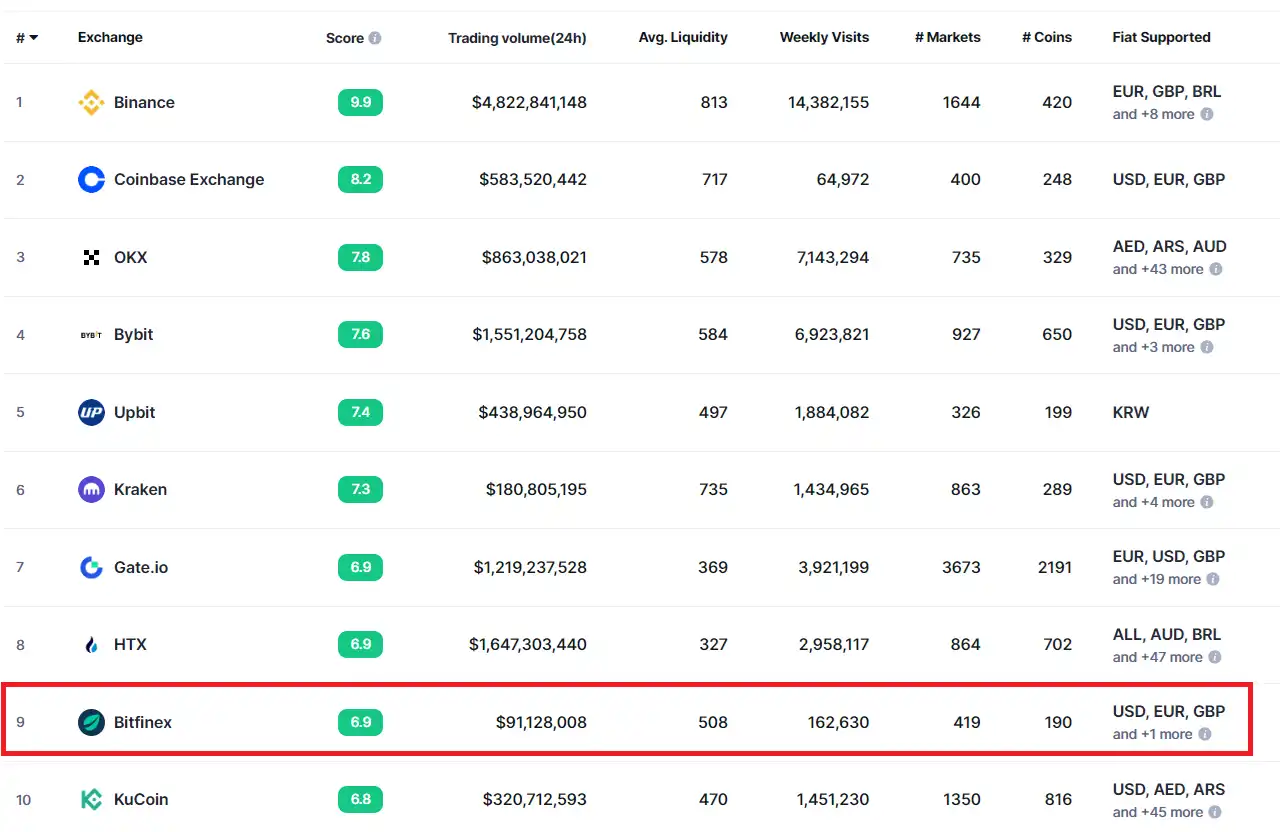The height and width of the screenshot is (832, 1280).
Task: Sort by # Markets header
Action: pyautogui.click(x=948, y=37)
